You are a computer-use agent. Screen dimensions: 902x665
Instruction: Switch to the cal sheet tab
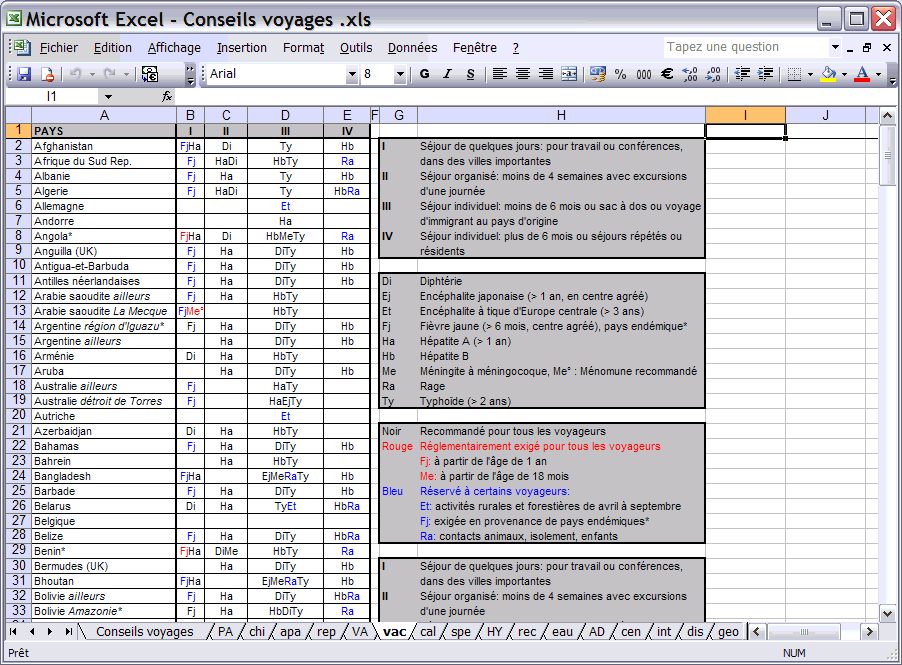click(428, 632)
